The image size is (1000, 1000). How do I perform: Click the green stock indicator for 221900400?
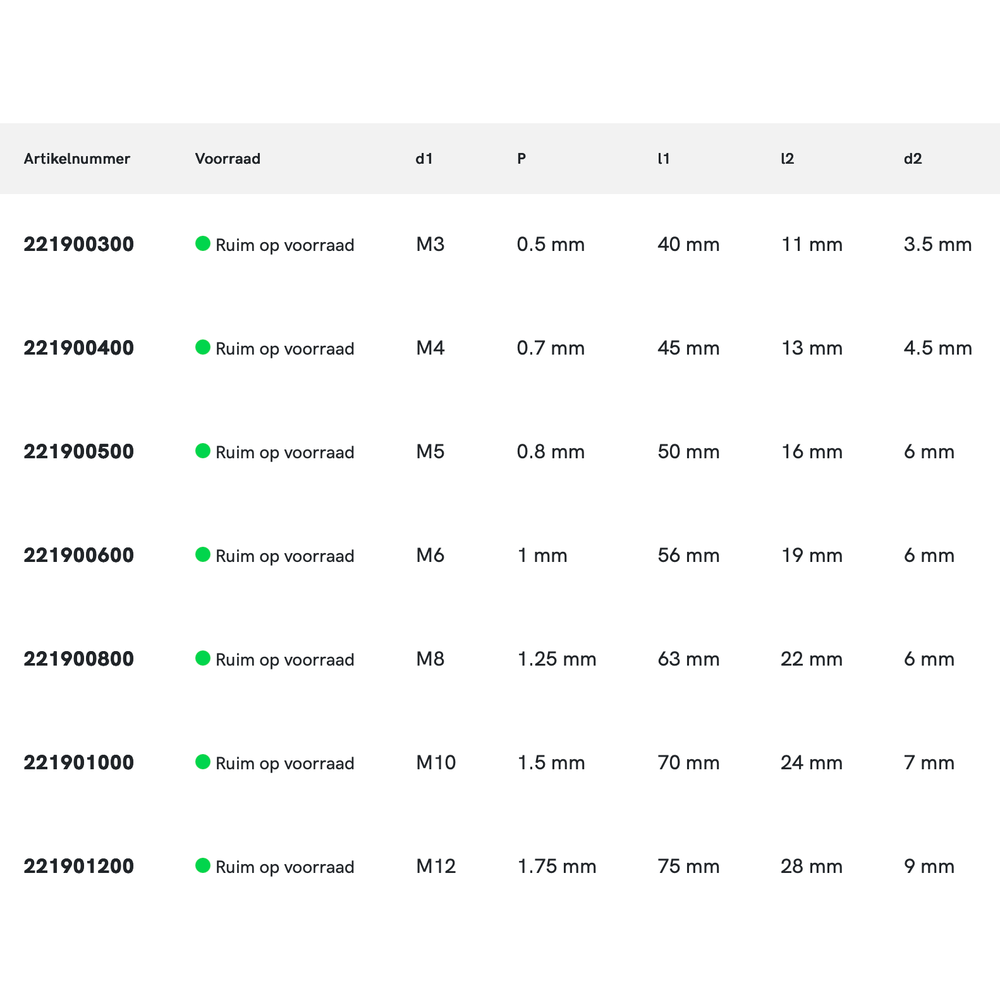click(x=202, y=347)
